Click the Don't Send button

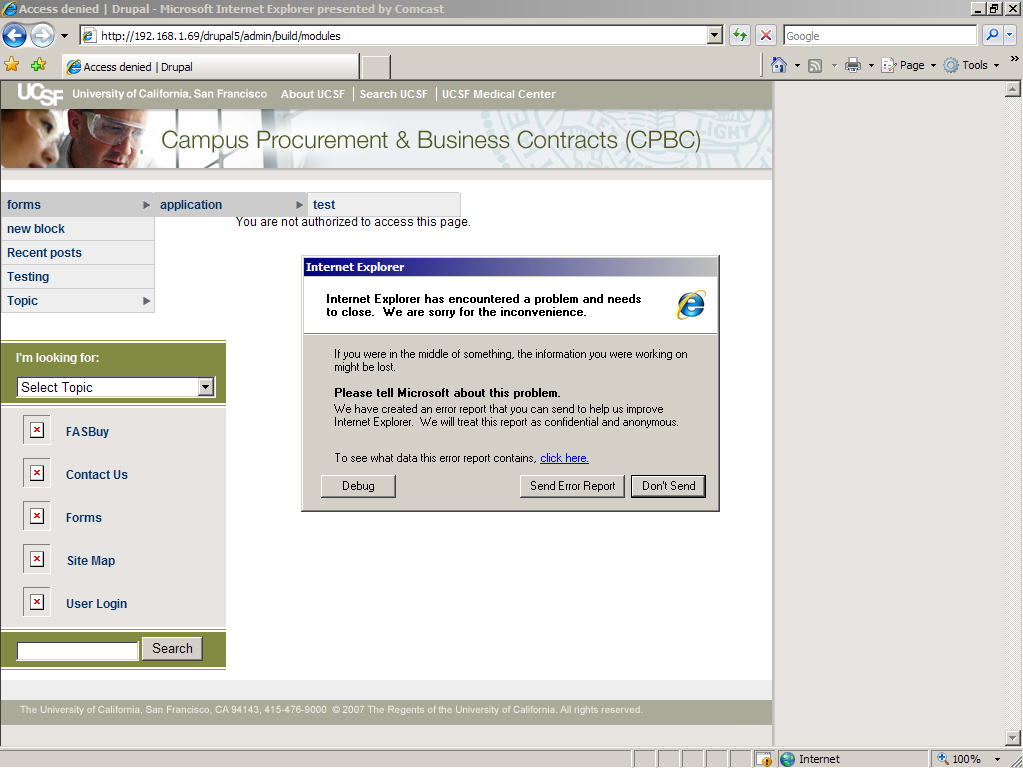tap(668, 486)
